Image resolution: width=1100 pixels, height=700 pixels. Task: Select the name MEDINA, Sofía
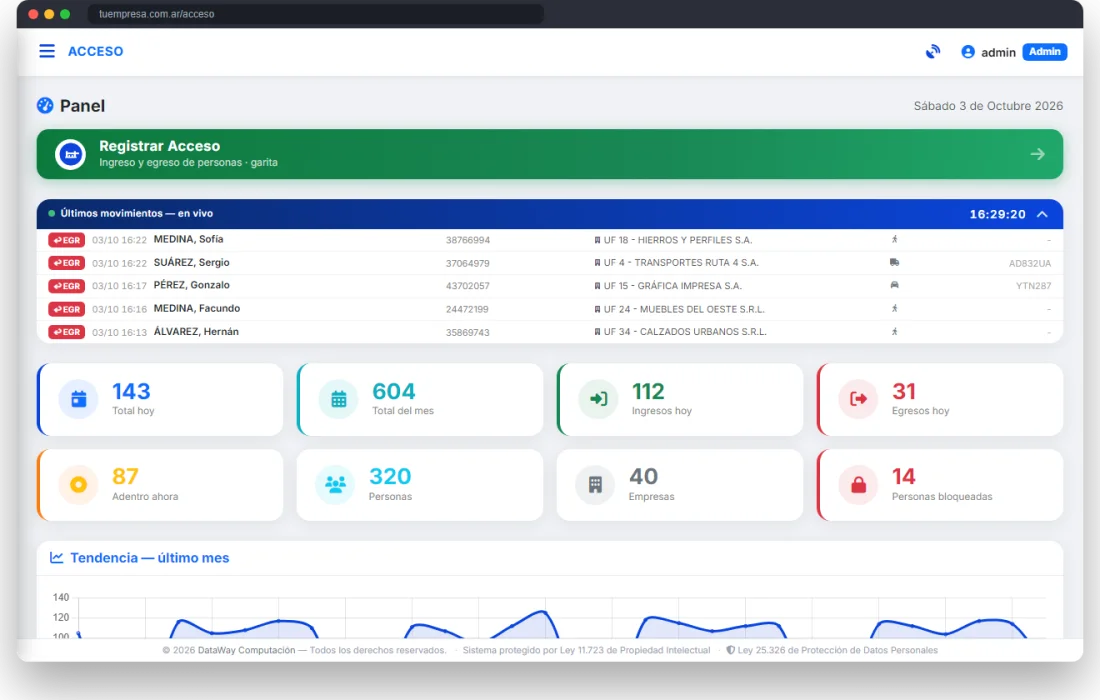pos(189,239)
